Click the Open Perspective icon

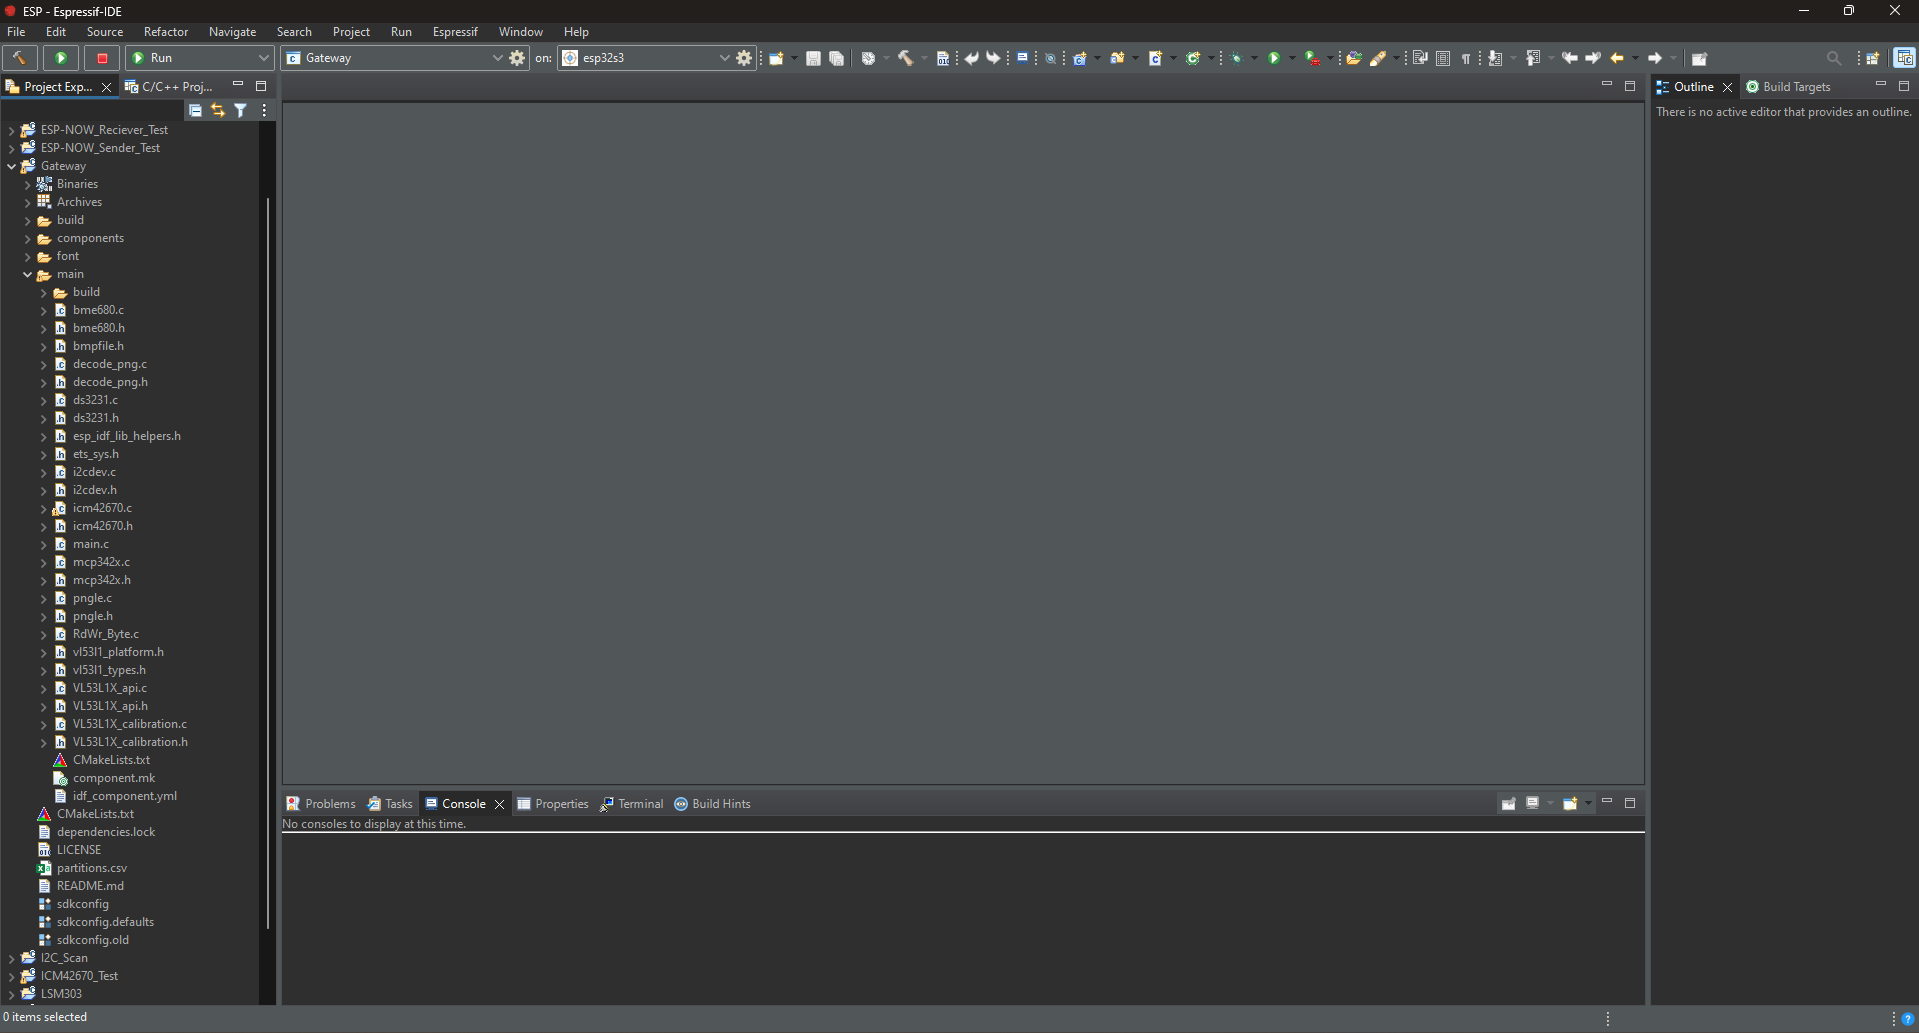(x=1873, y=58)
